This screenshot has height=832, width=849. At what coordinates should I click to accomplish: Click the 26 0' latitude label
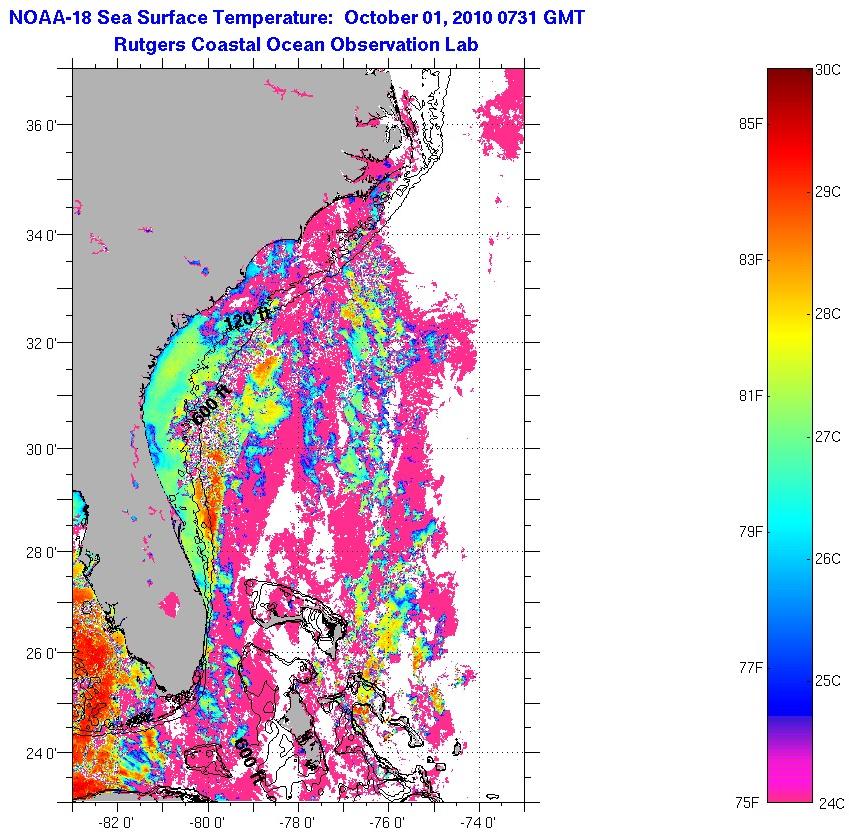click(x=42, y=654)
